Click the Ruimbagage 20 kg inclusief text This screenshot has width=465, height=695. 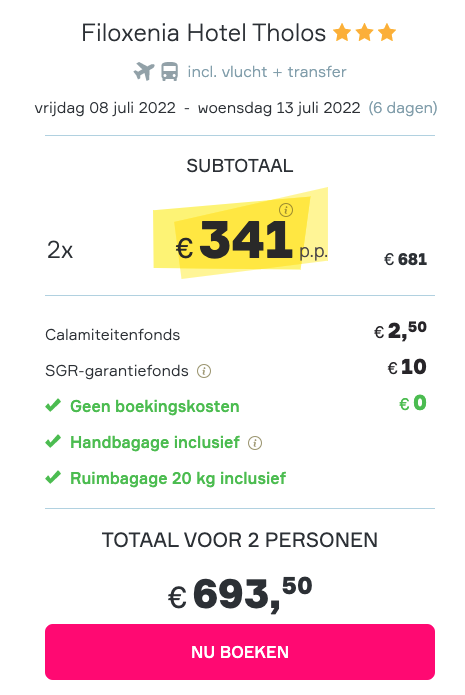point(178,478)
